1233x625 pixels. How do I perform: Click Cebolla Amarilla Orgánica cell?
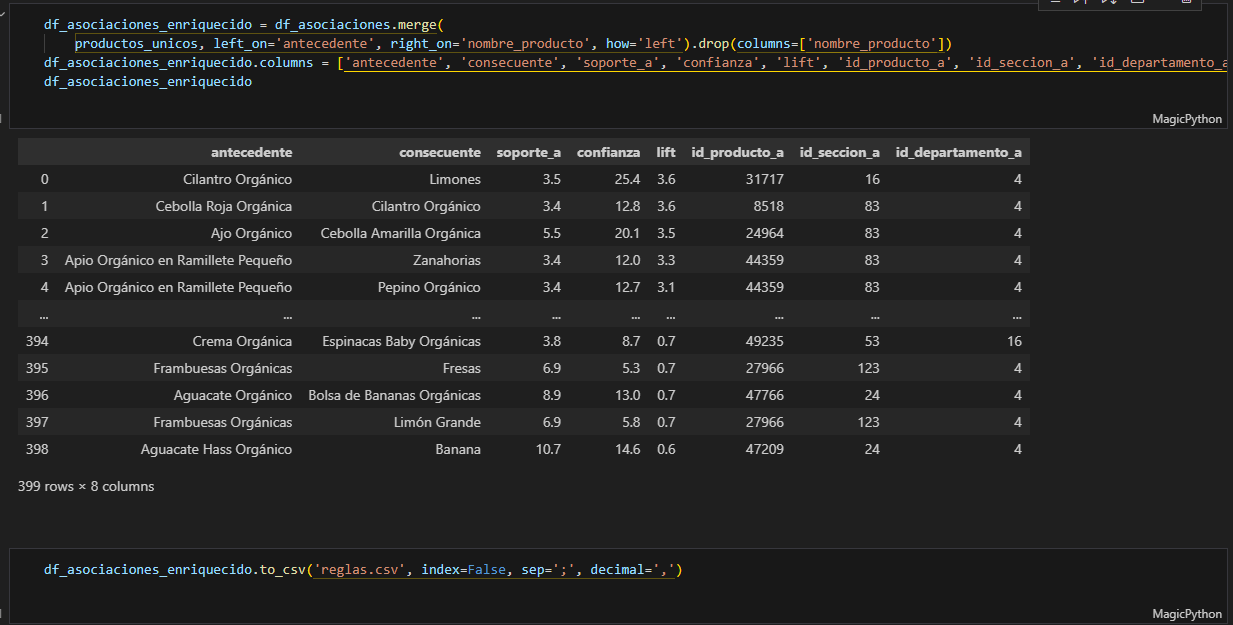[x=400, y=233]
